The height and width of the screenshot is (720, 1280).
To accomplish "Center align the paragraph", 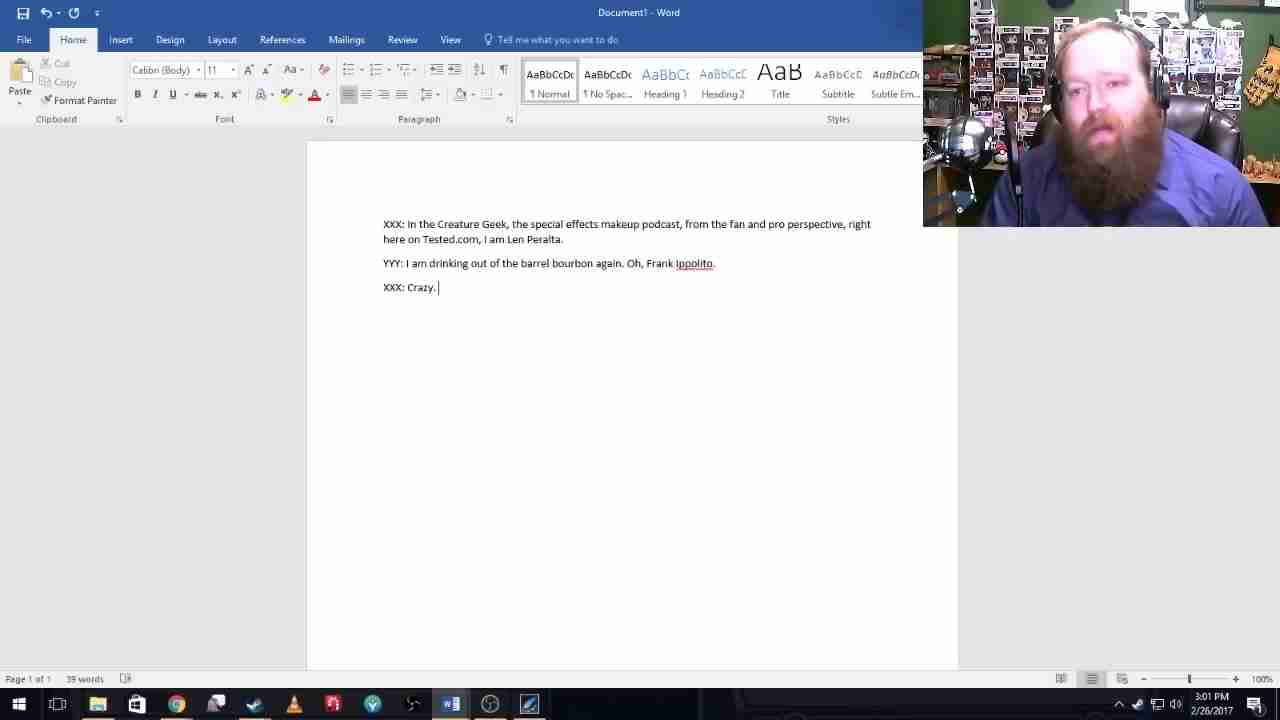I will pos(366,94).
